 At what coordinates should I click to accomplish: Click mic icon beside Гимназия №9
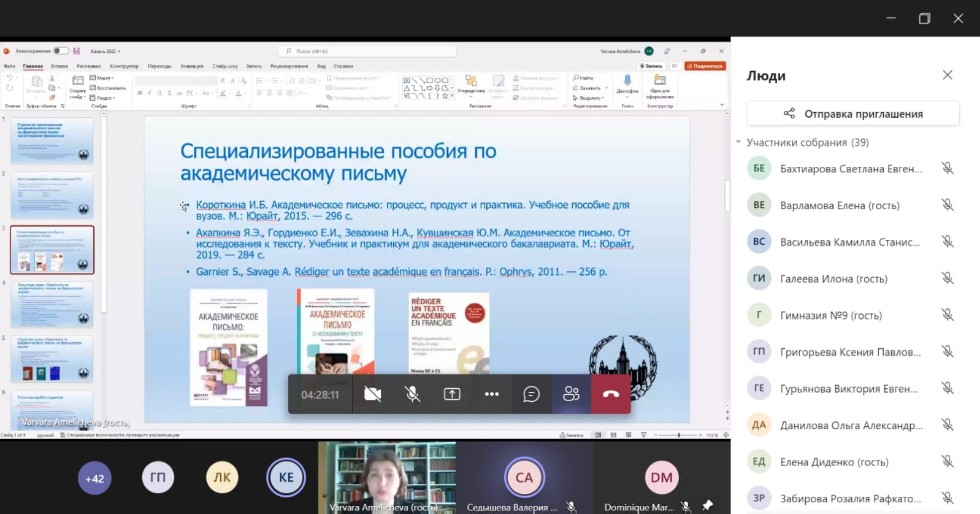coord(947,315)
